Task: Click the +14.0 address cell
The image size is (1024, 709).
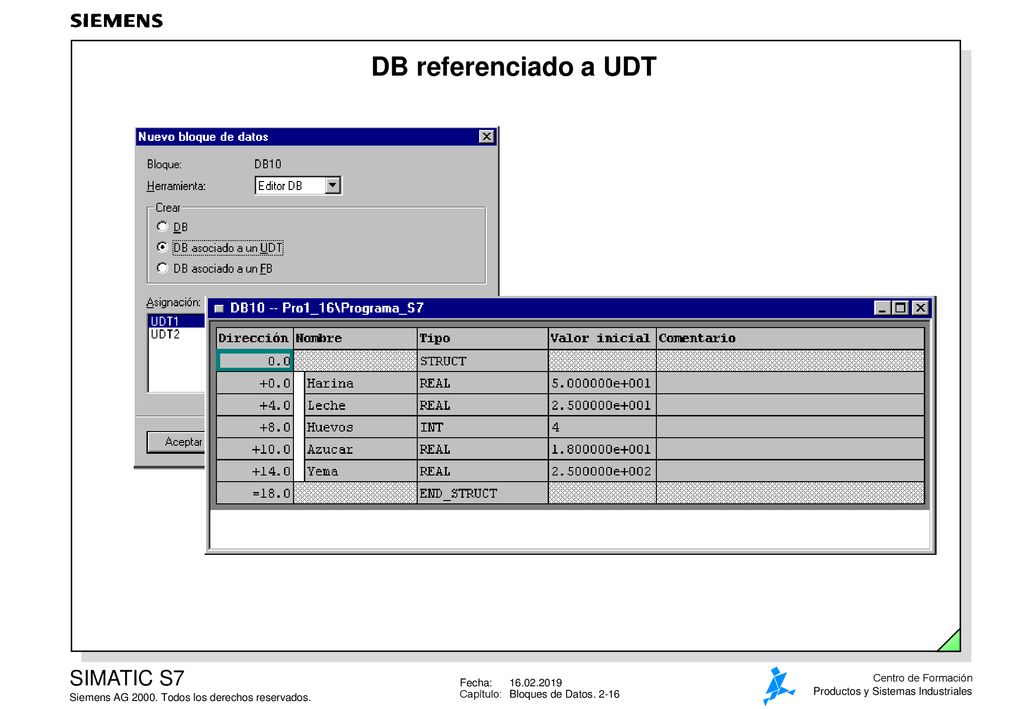Action: pyautogui.click(x=255, y=471)
